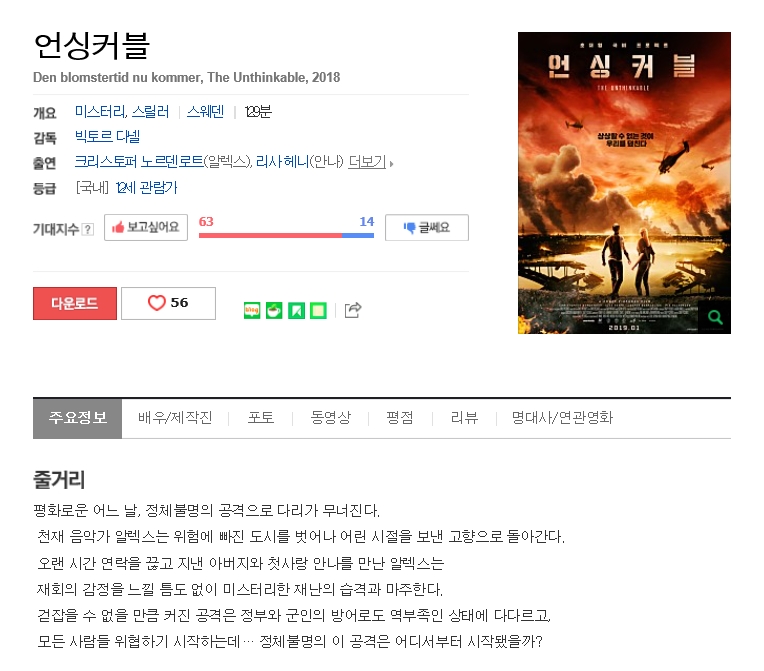Screen dimensions: 764x671
Task: Click the Naver blog share icon
Action: (x=252, y=310)
